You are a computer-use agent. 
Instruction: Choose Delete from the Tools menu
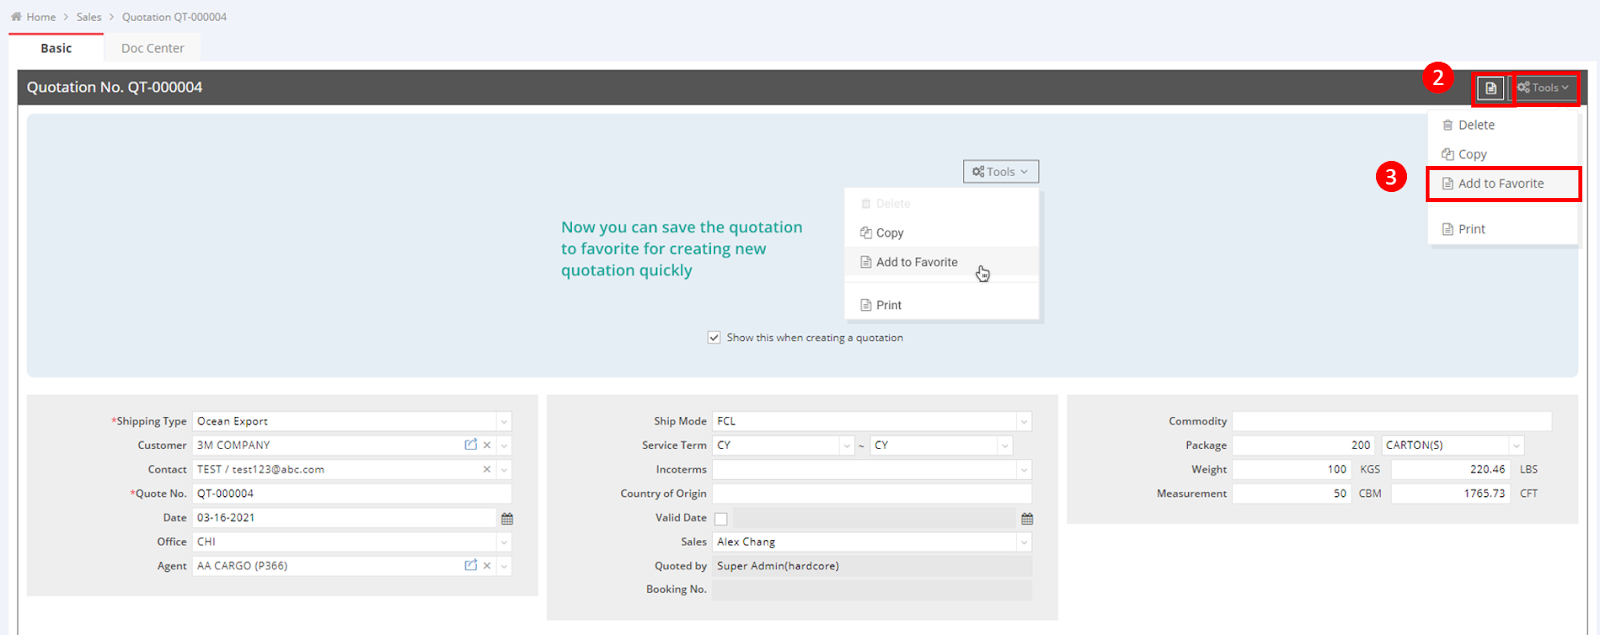(1476, 125)
